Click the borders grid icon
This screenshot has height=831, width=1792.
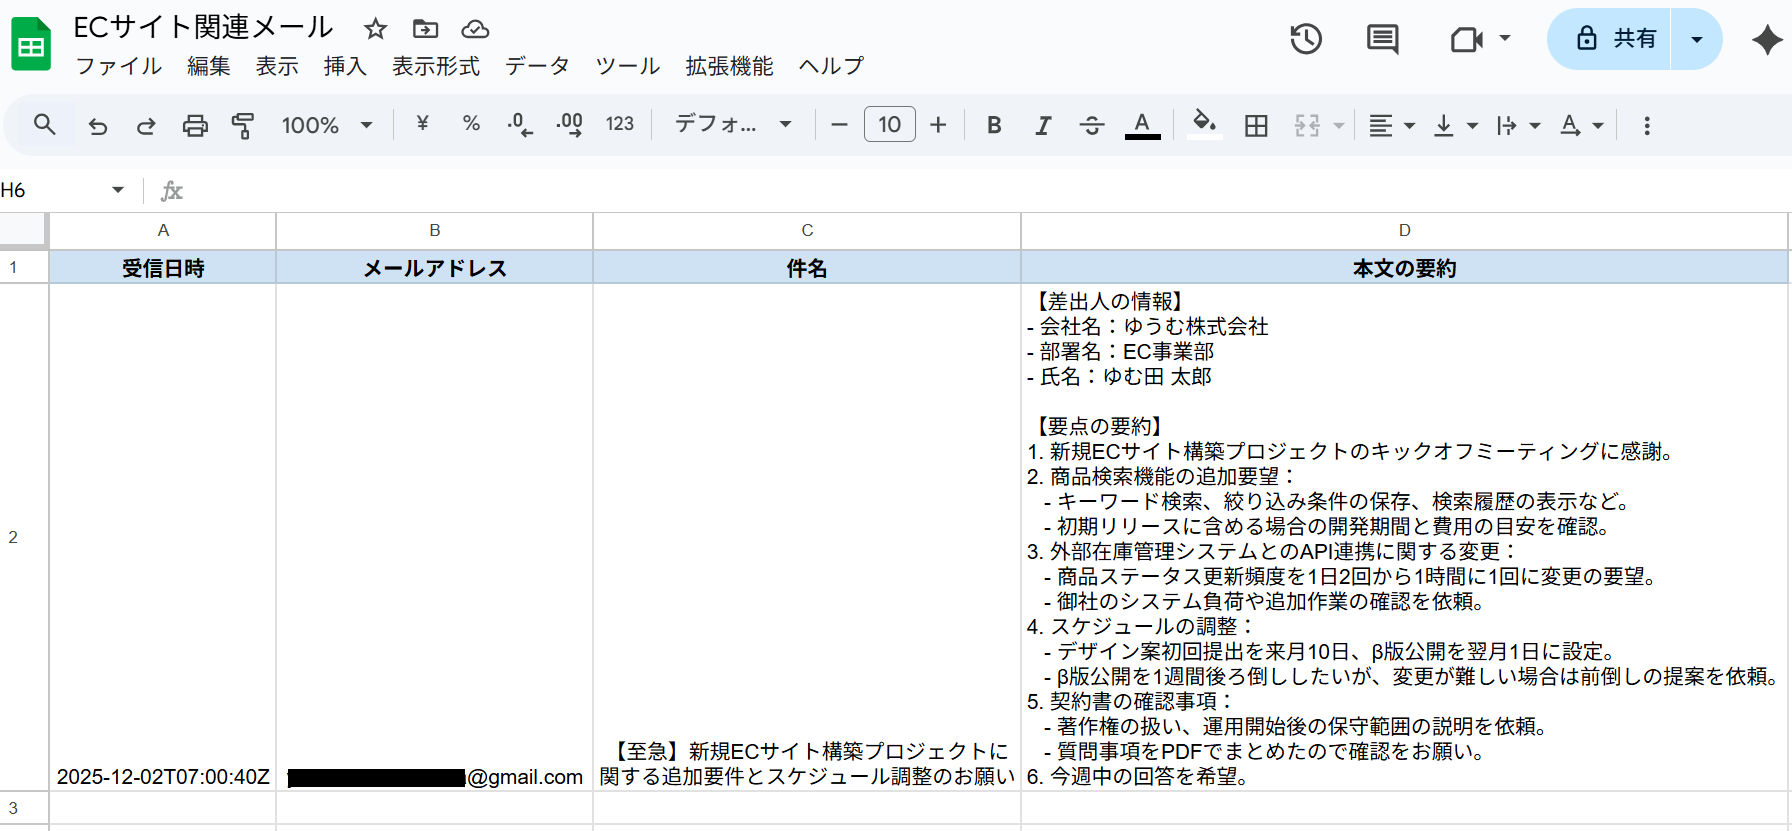[1256, 126]
